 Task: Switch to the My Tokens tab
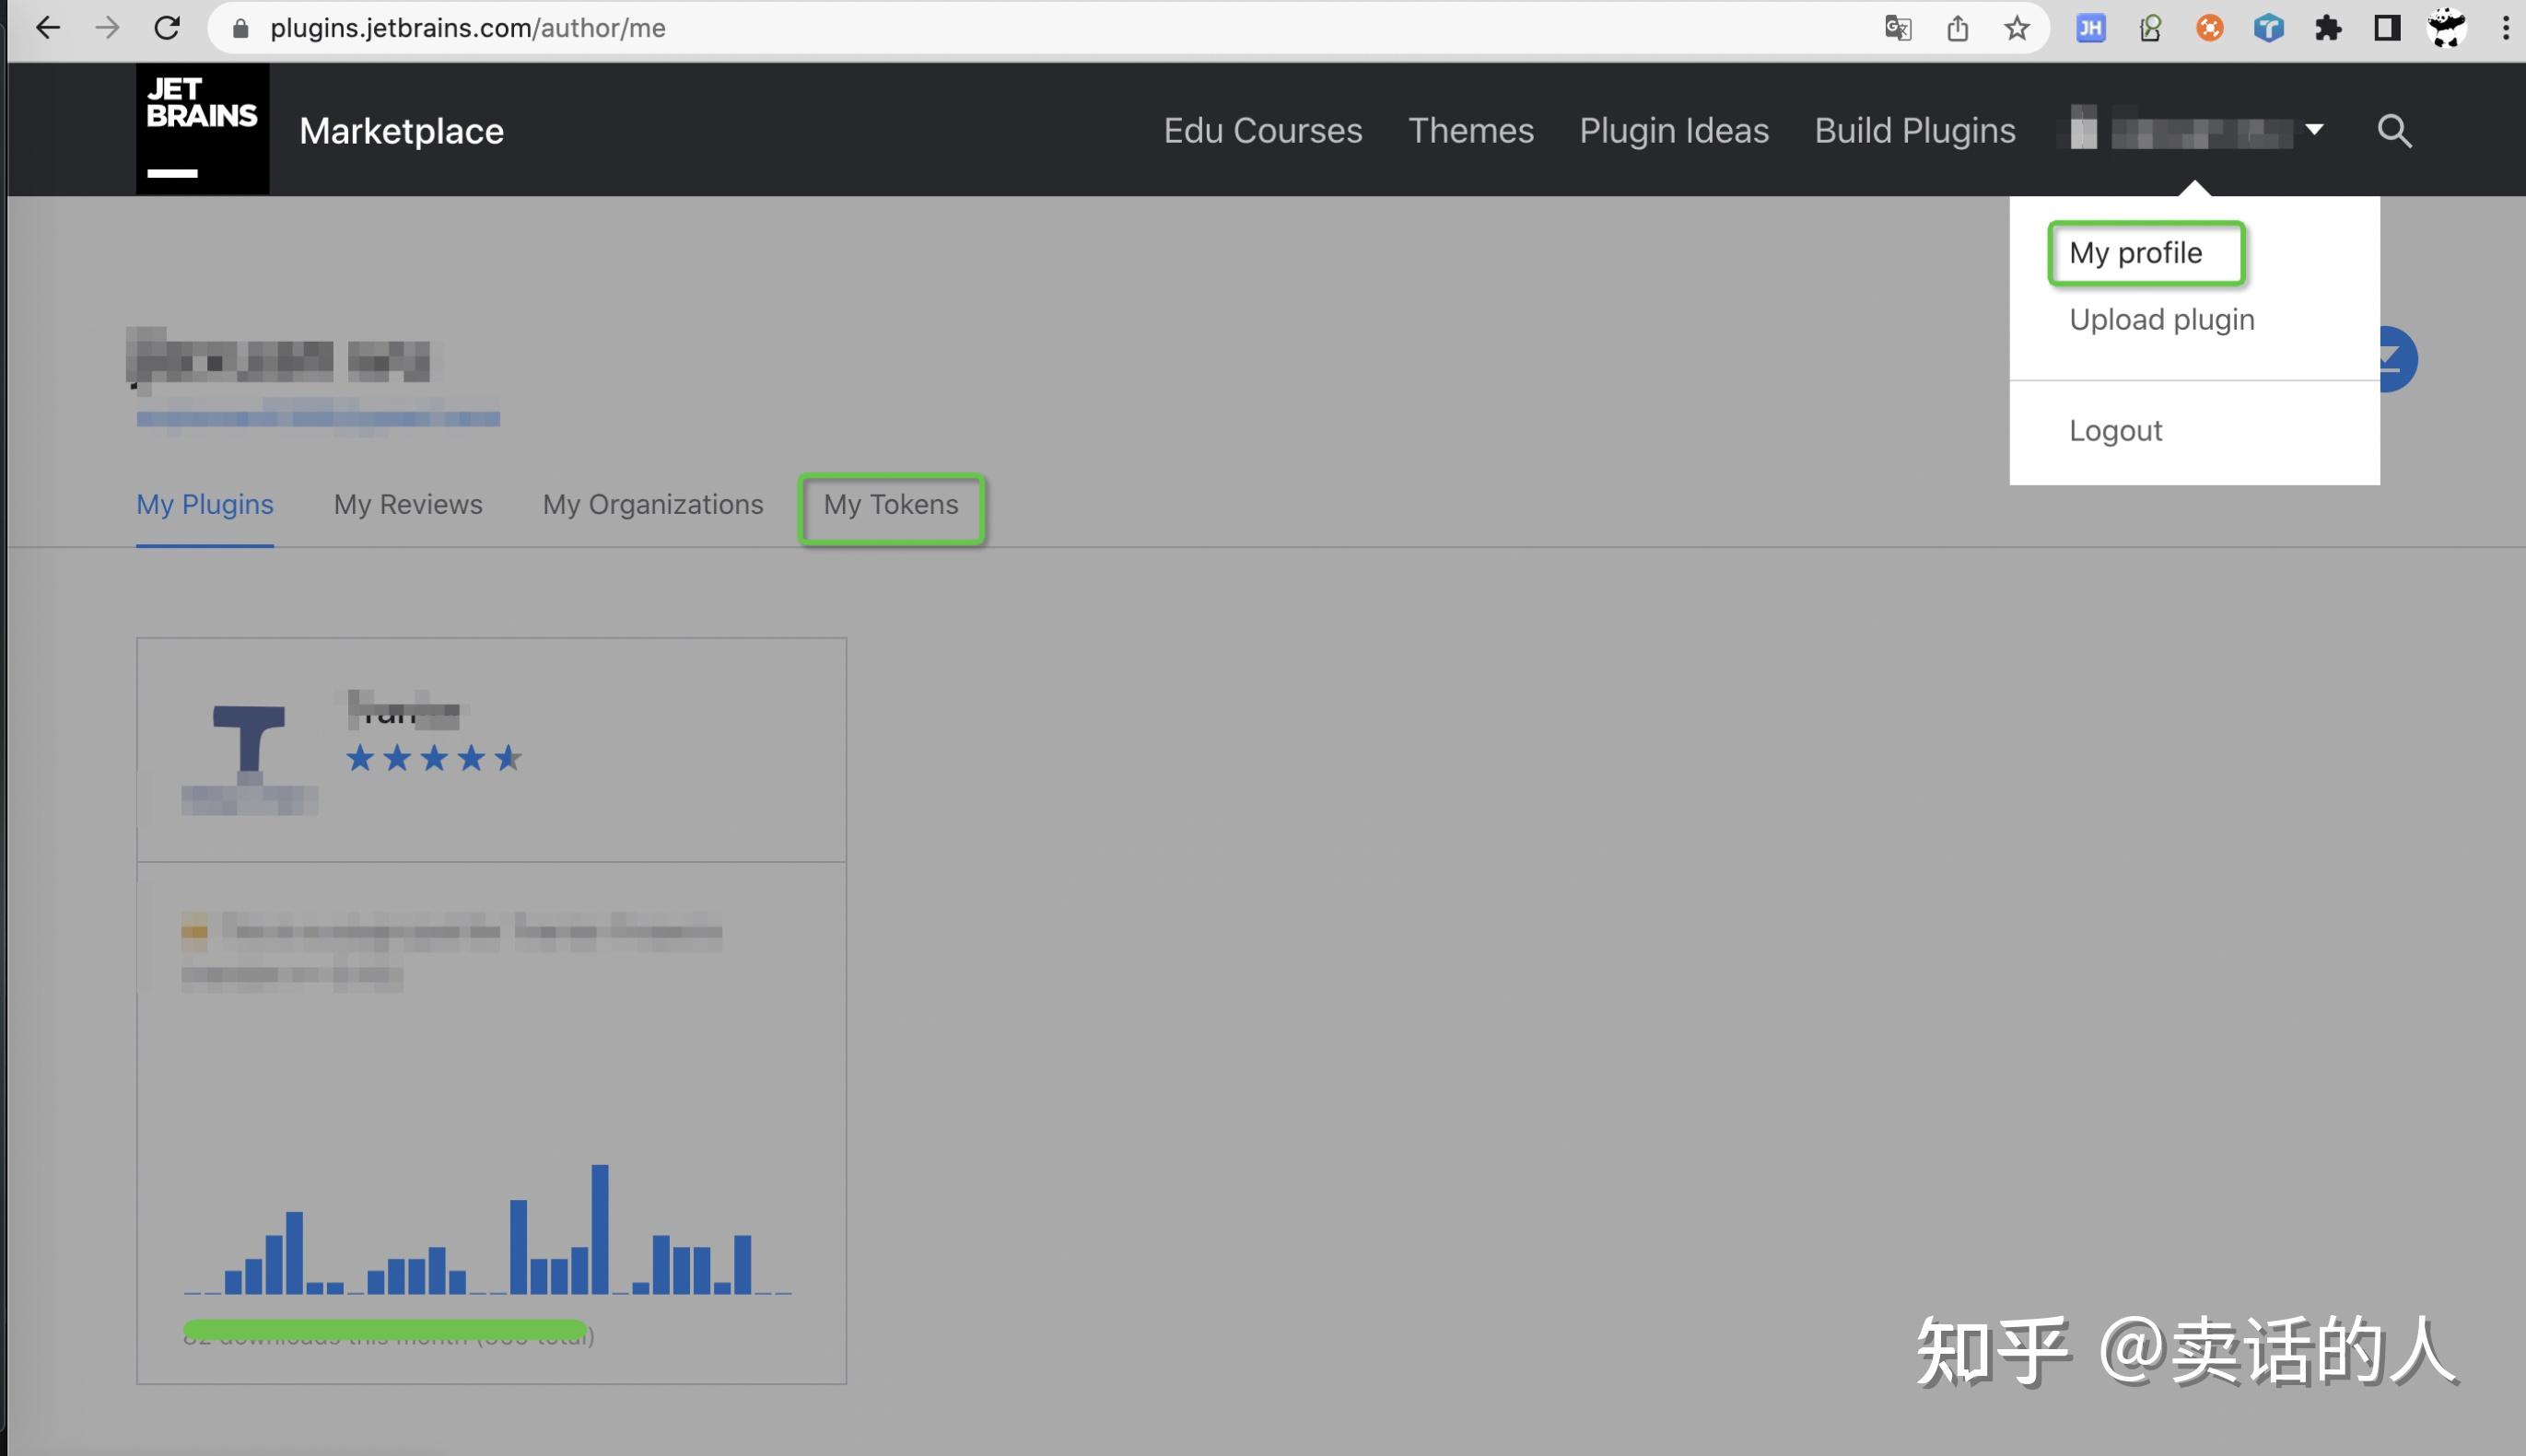[x=890, y=505]
